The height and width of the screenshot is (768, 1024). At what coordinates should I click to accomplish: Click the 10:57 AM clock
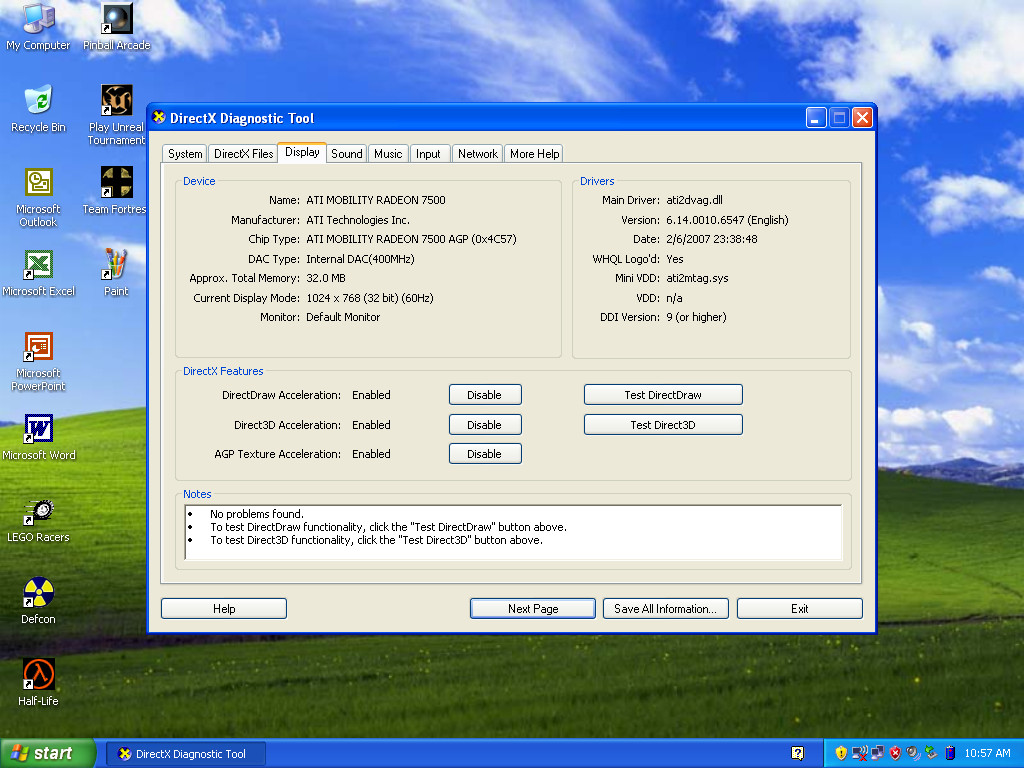pos(987,753)
